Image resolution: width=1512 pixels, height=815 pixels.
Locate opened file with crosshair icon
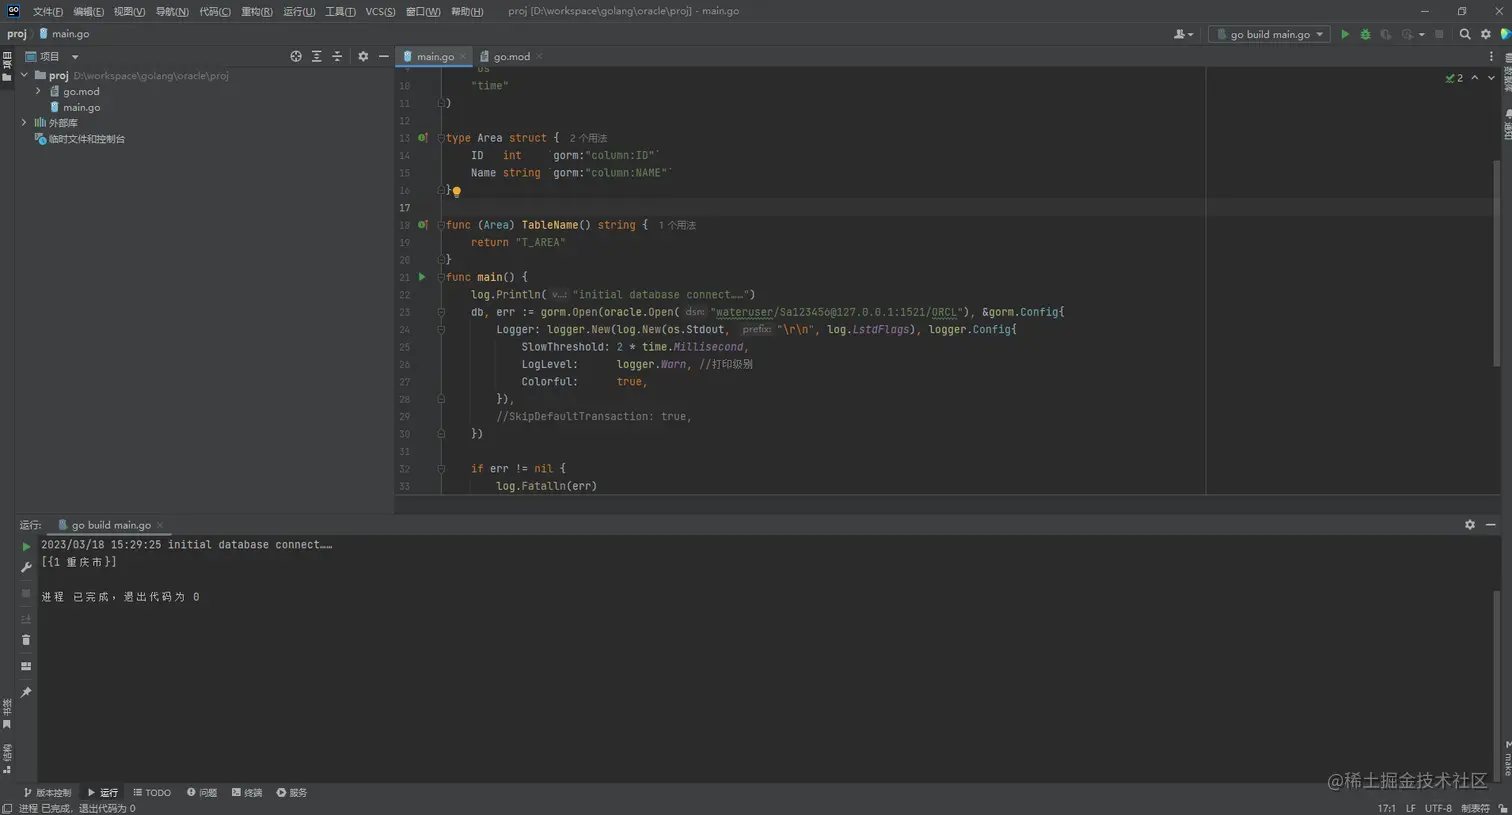pyautogui.click(x=296, y=57)
